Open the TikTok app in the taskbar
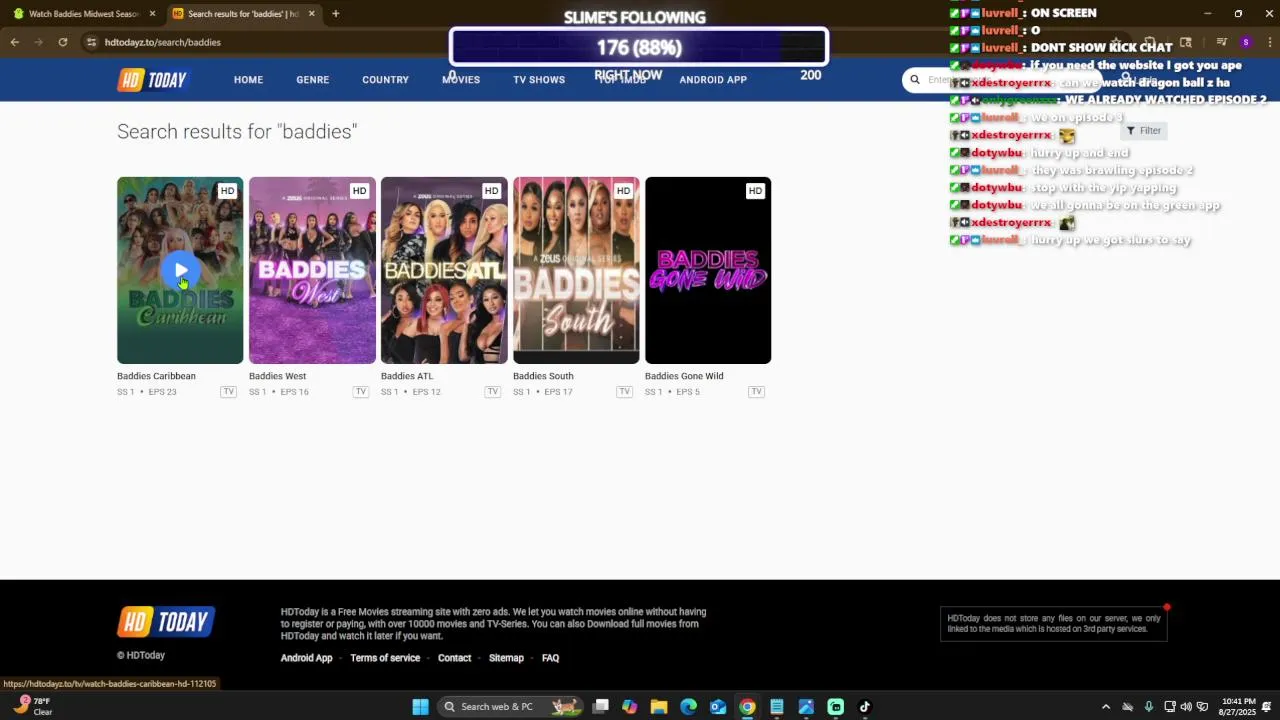The width and height of the screenshot is (1280, 720). coord(865,707)
